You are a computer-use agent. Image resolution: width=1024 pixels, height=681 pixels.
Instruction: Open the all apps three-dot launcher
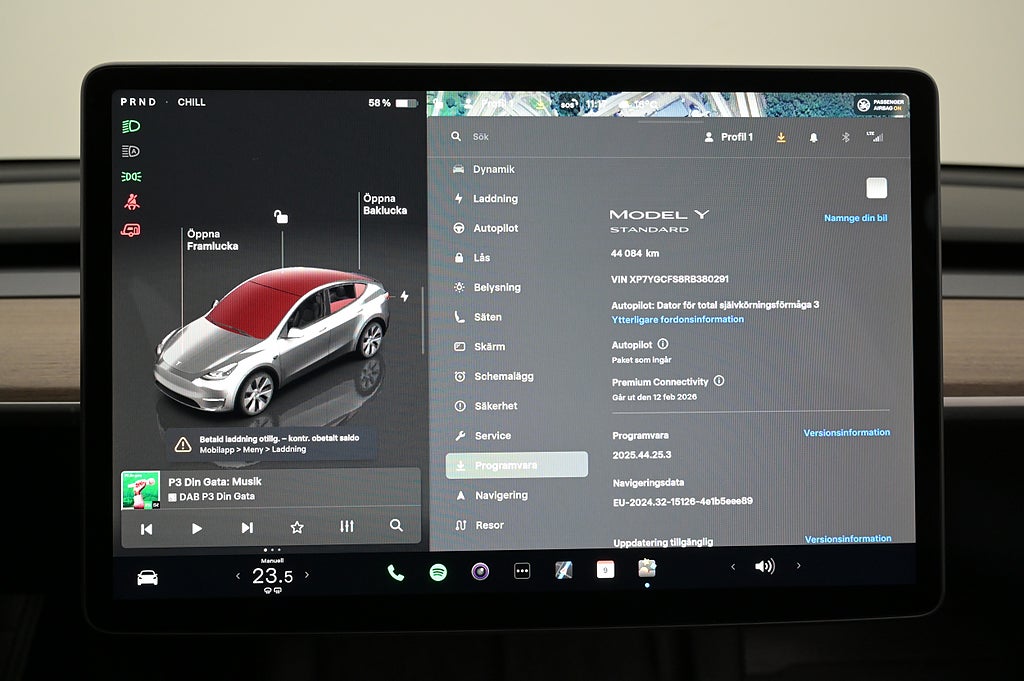522,571
